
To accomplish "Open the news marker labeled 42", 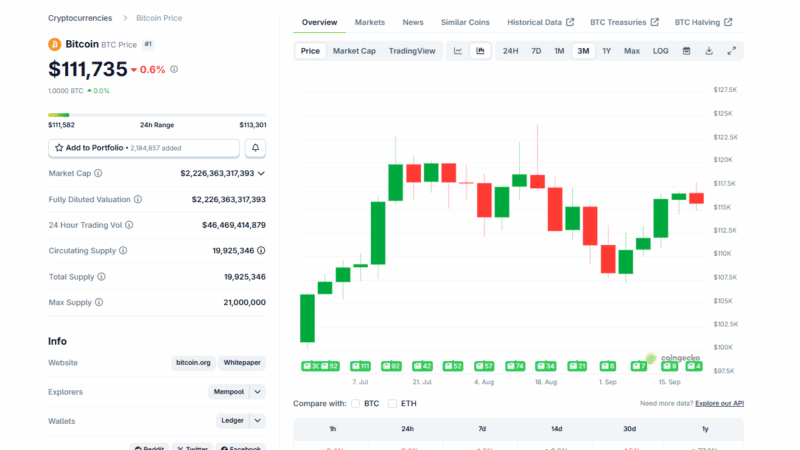I will click(x=422, y=366).
